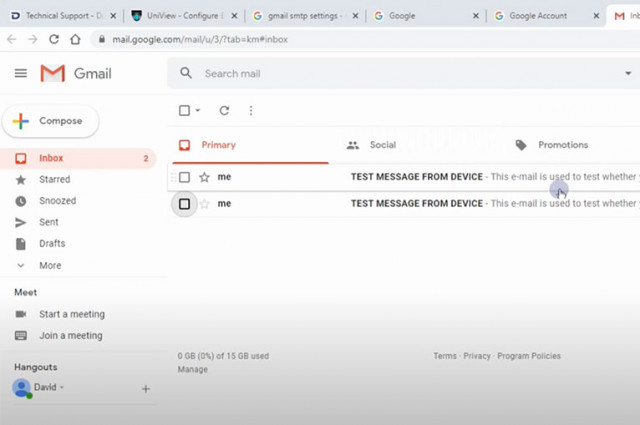Click the browser home icon
Screen dimensions: 640x425
[75, 39]
